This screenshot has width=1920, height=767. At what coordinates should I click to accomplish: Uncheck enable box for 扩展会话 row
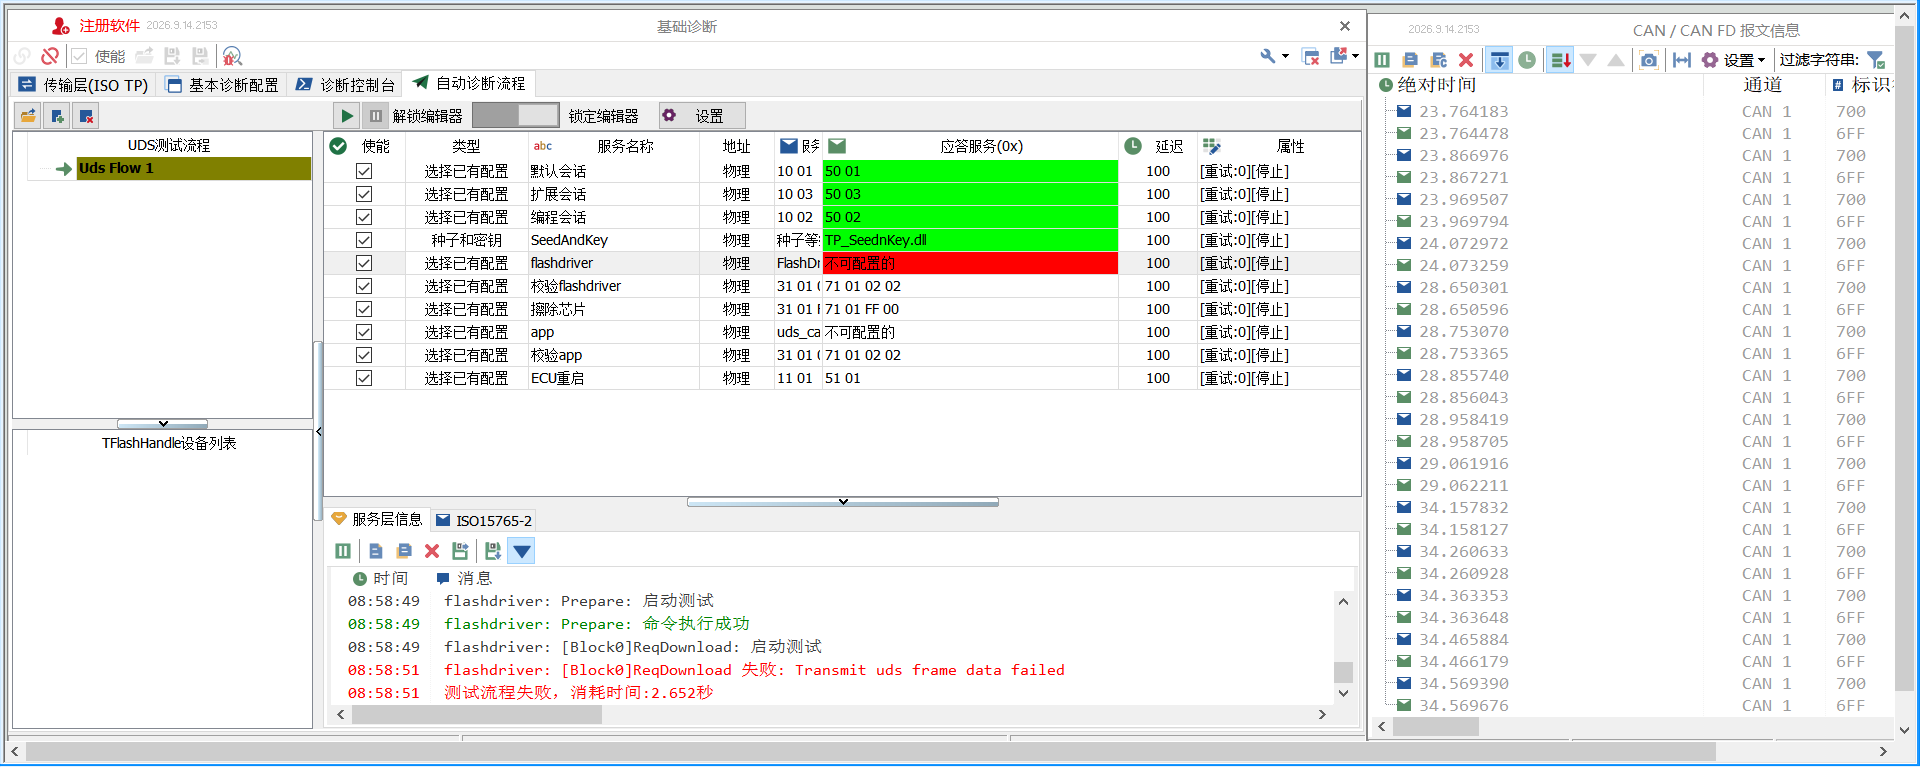pyautogui.click(x=364, y=194)
